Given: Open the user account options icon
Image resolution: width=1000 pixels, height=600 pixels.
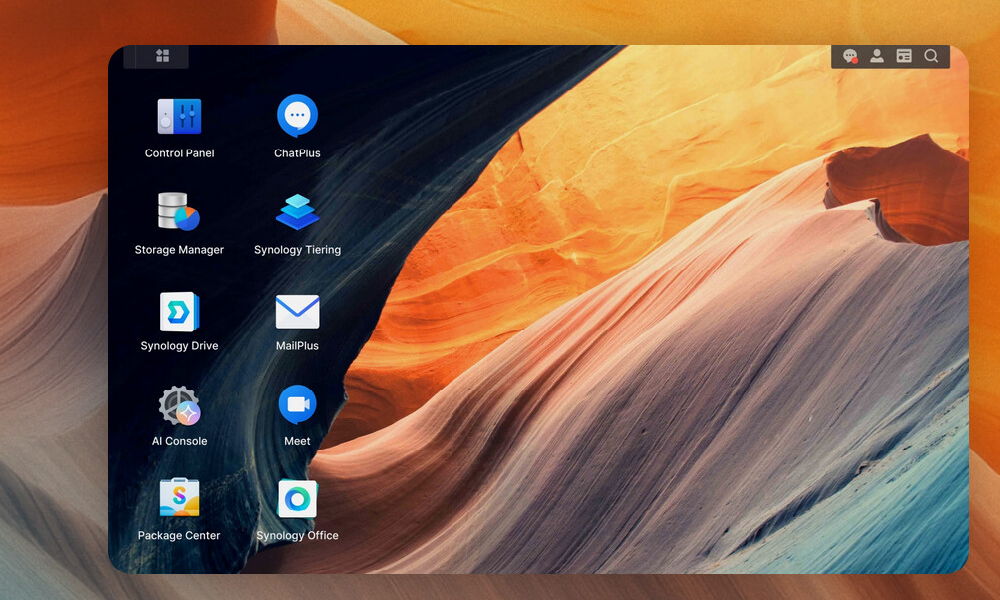Looking at the screenshot, I should pyautogui.click(x=877, y=56).
